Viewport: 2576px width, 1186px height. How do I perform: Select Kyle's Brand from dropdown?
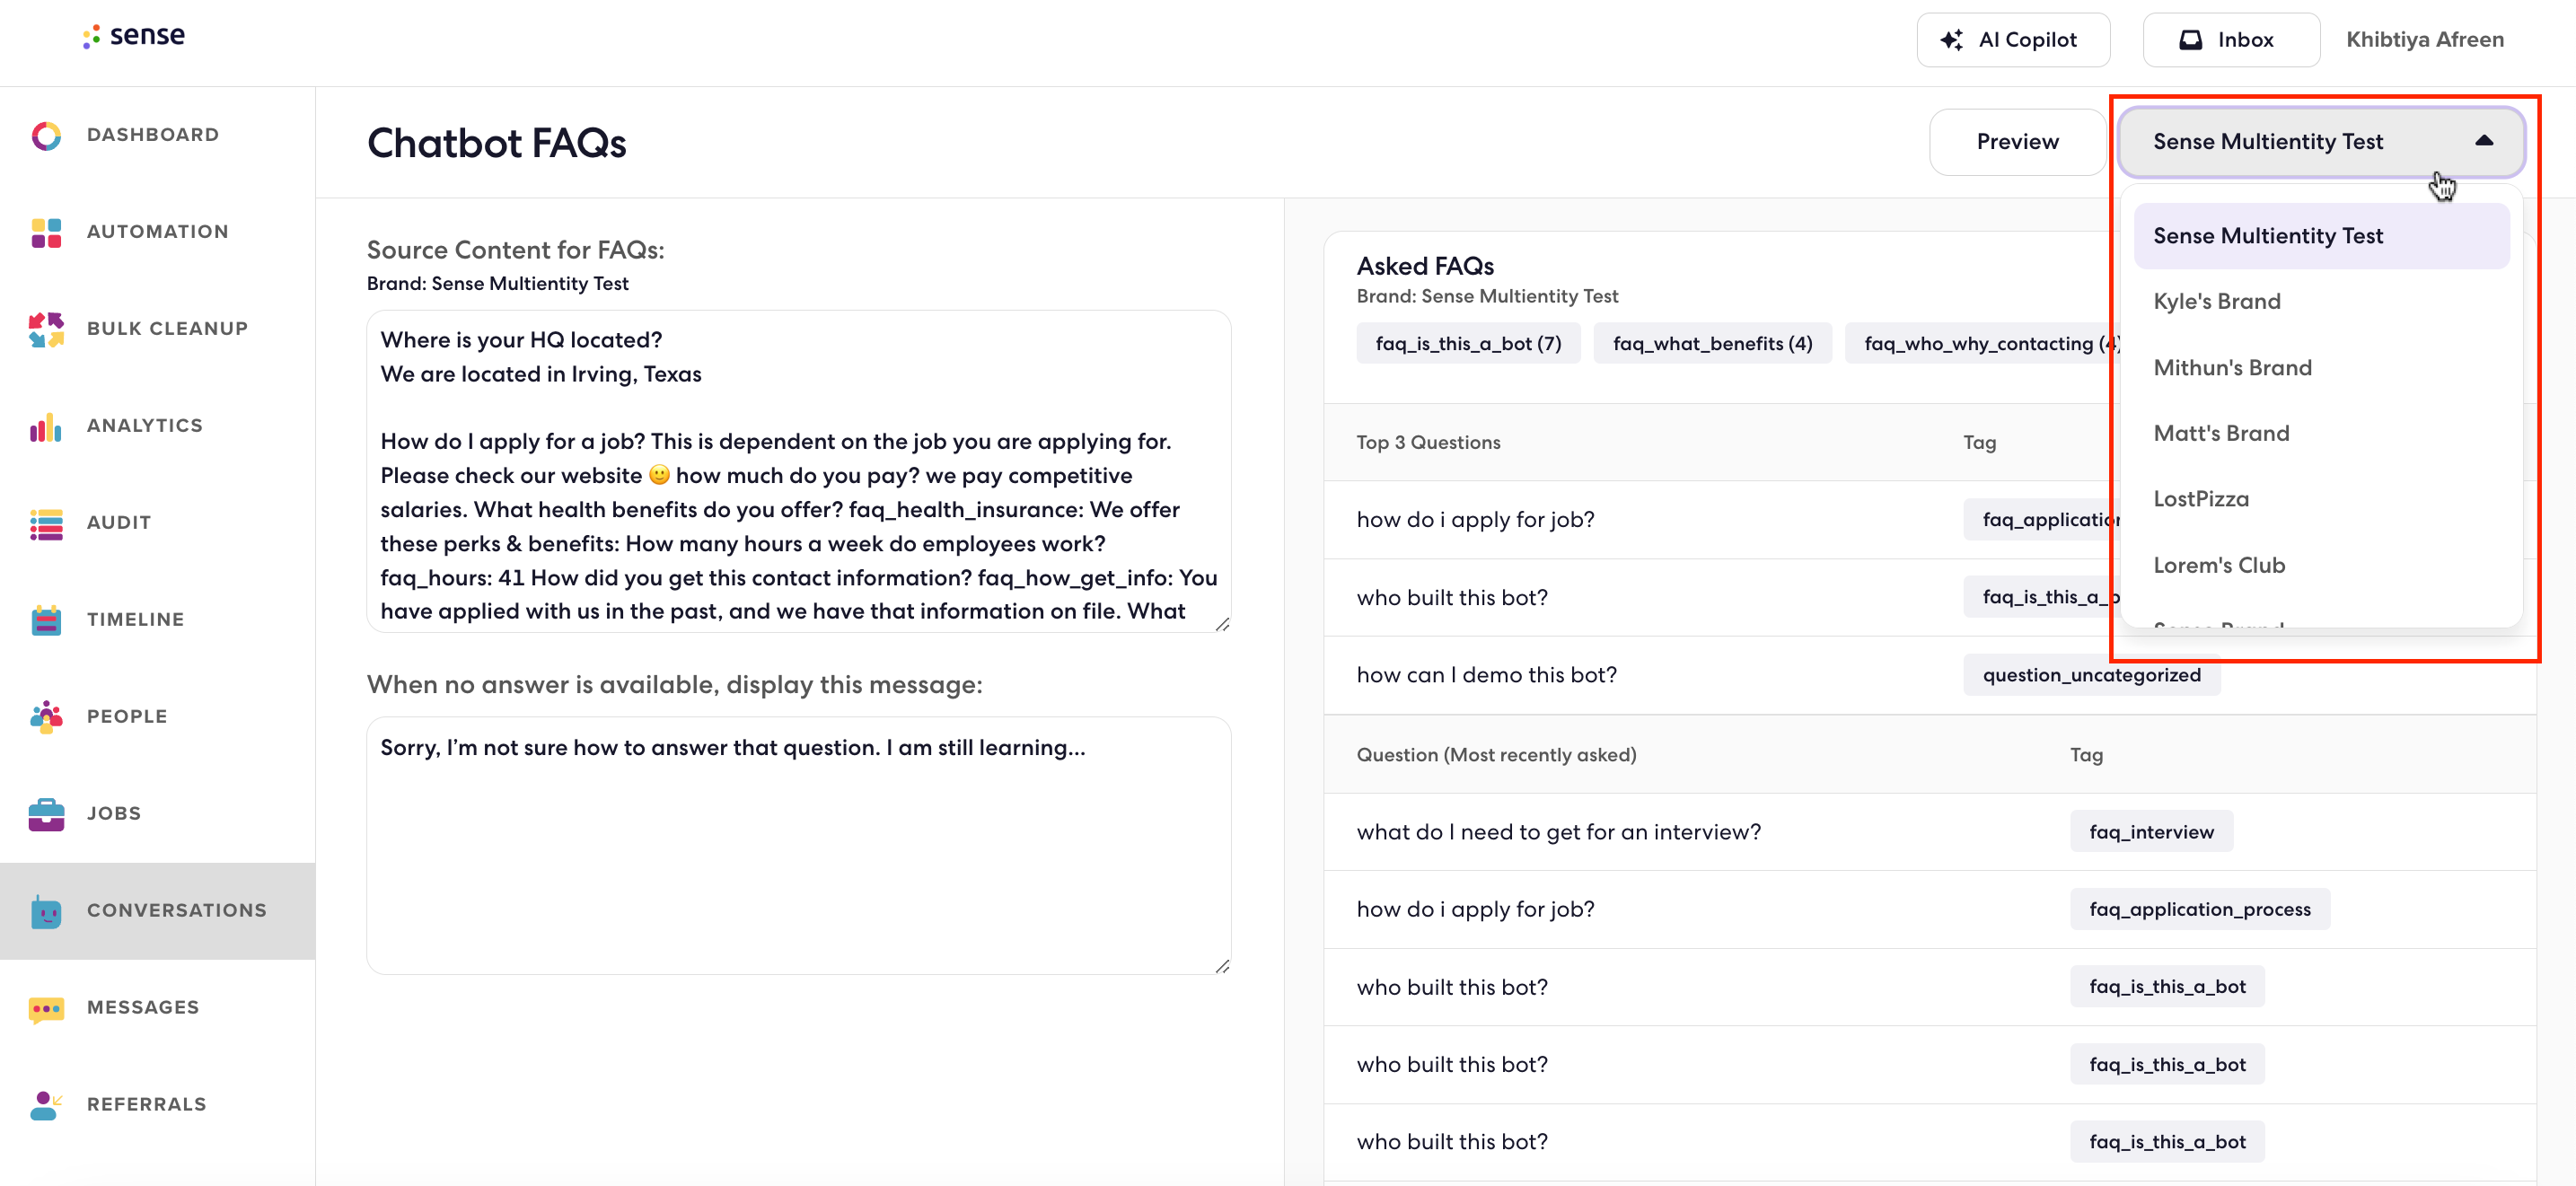point(2321,302)
